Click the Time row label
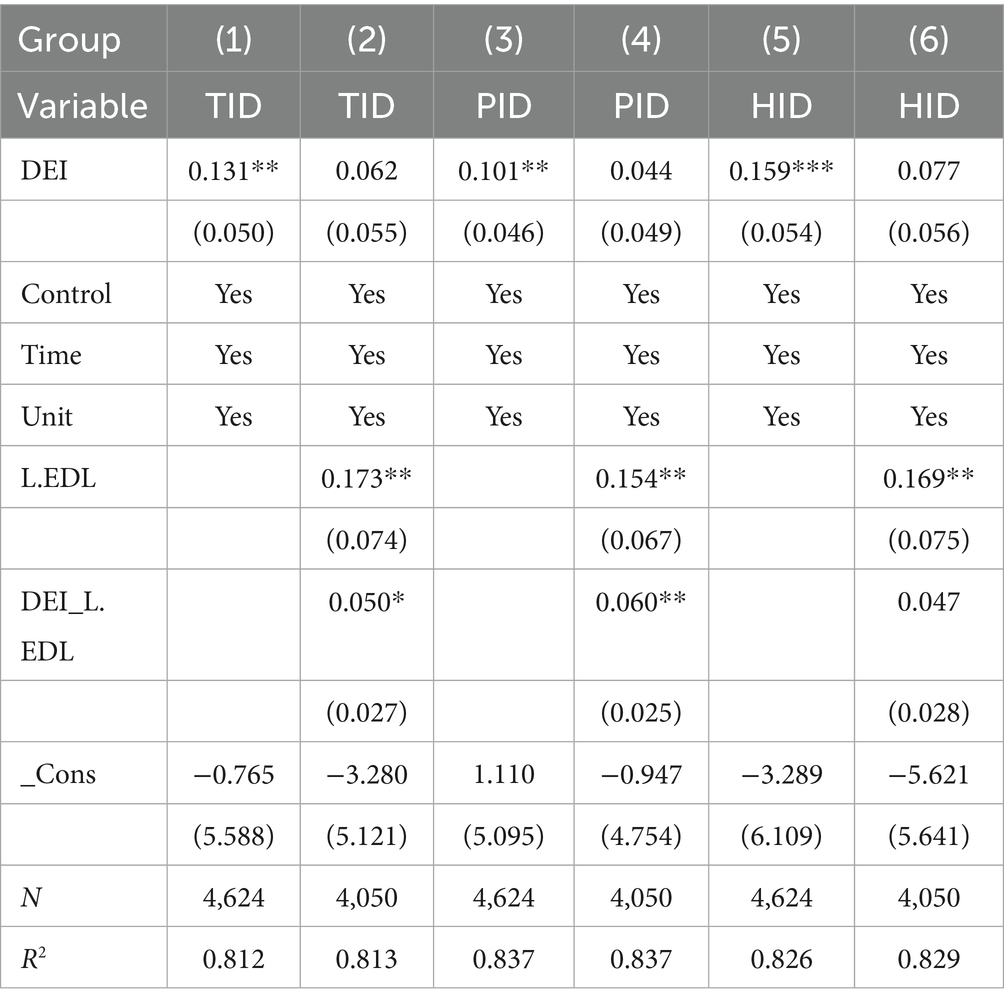This screenshot has height=1006, width=1004. click(51, 355)
